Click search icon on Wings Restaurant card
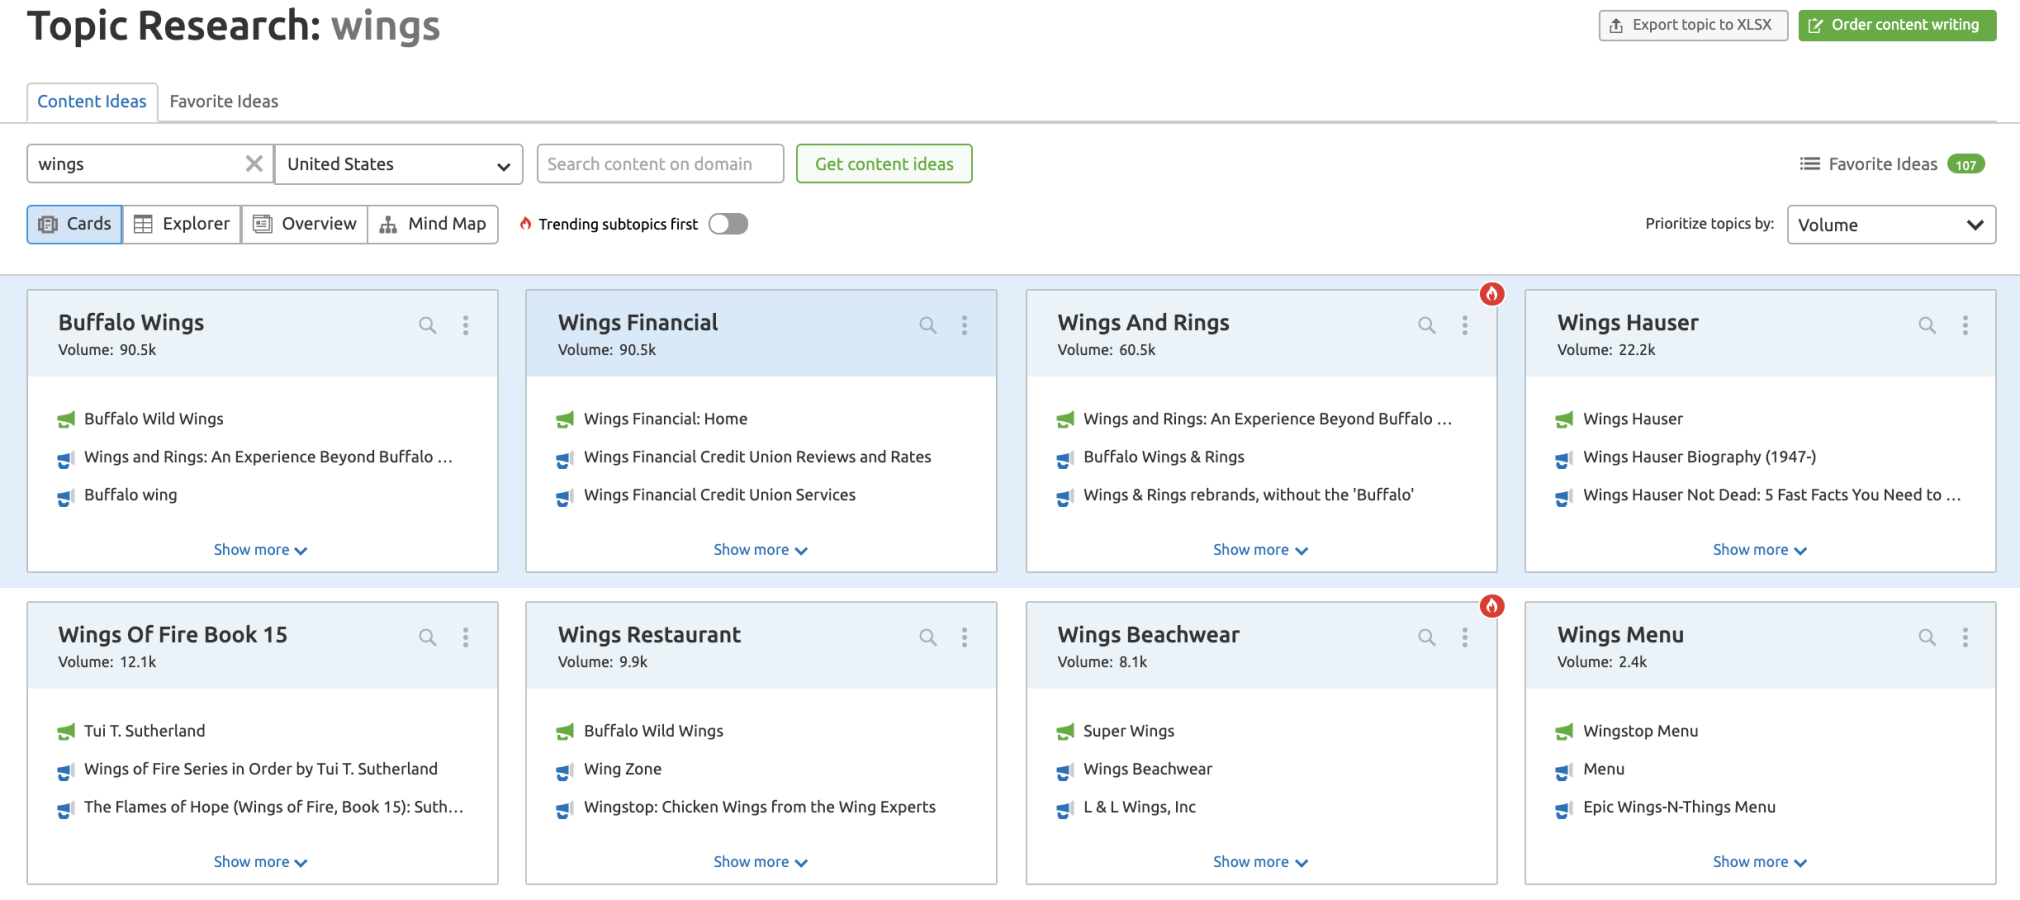2020x900 pixels. pos(928,637)
